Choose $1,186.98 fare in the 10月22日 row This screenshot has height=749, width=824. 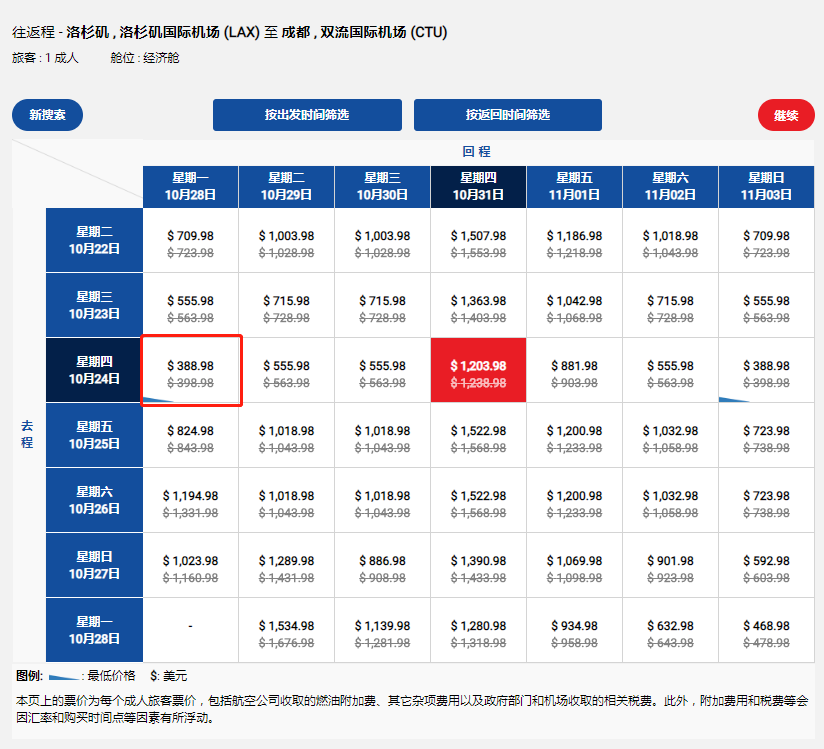point(574,240)
